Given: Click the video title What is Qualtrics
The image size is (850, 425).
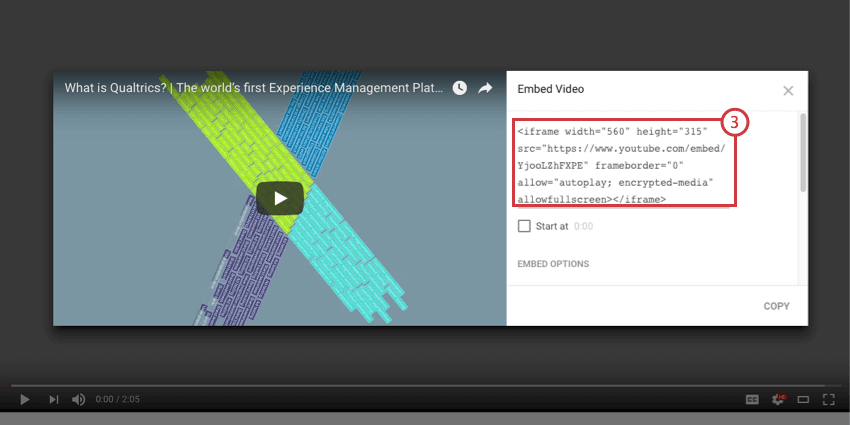Looking at the screenshot, I should pyautogui.click(x=254, y=88).
